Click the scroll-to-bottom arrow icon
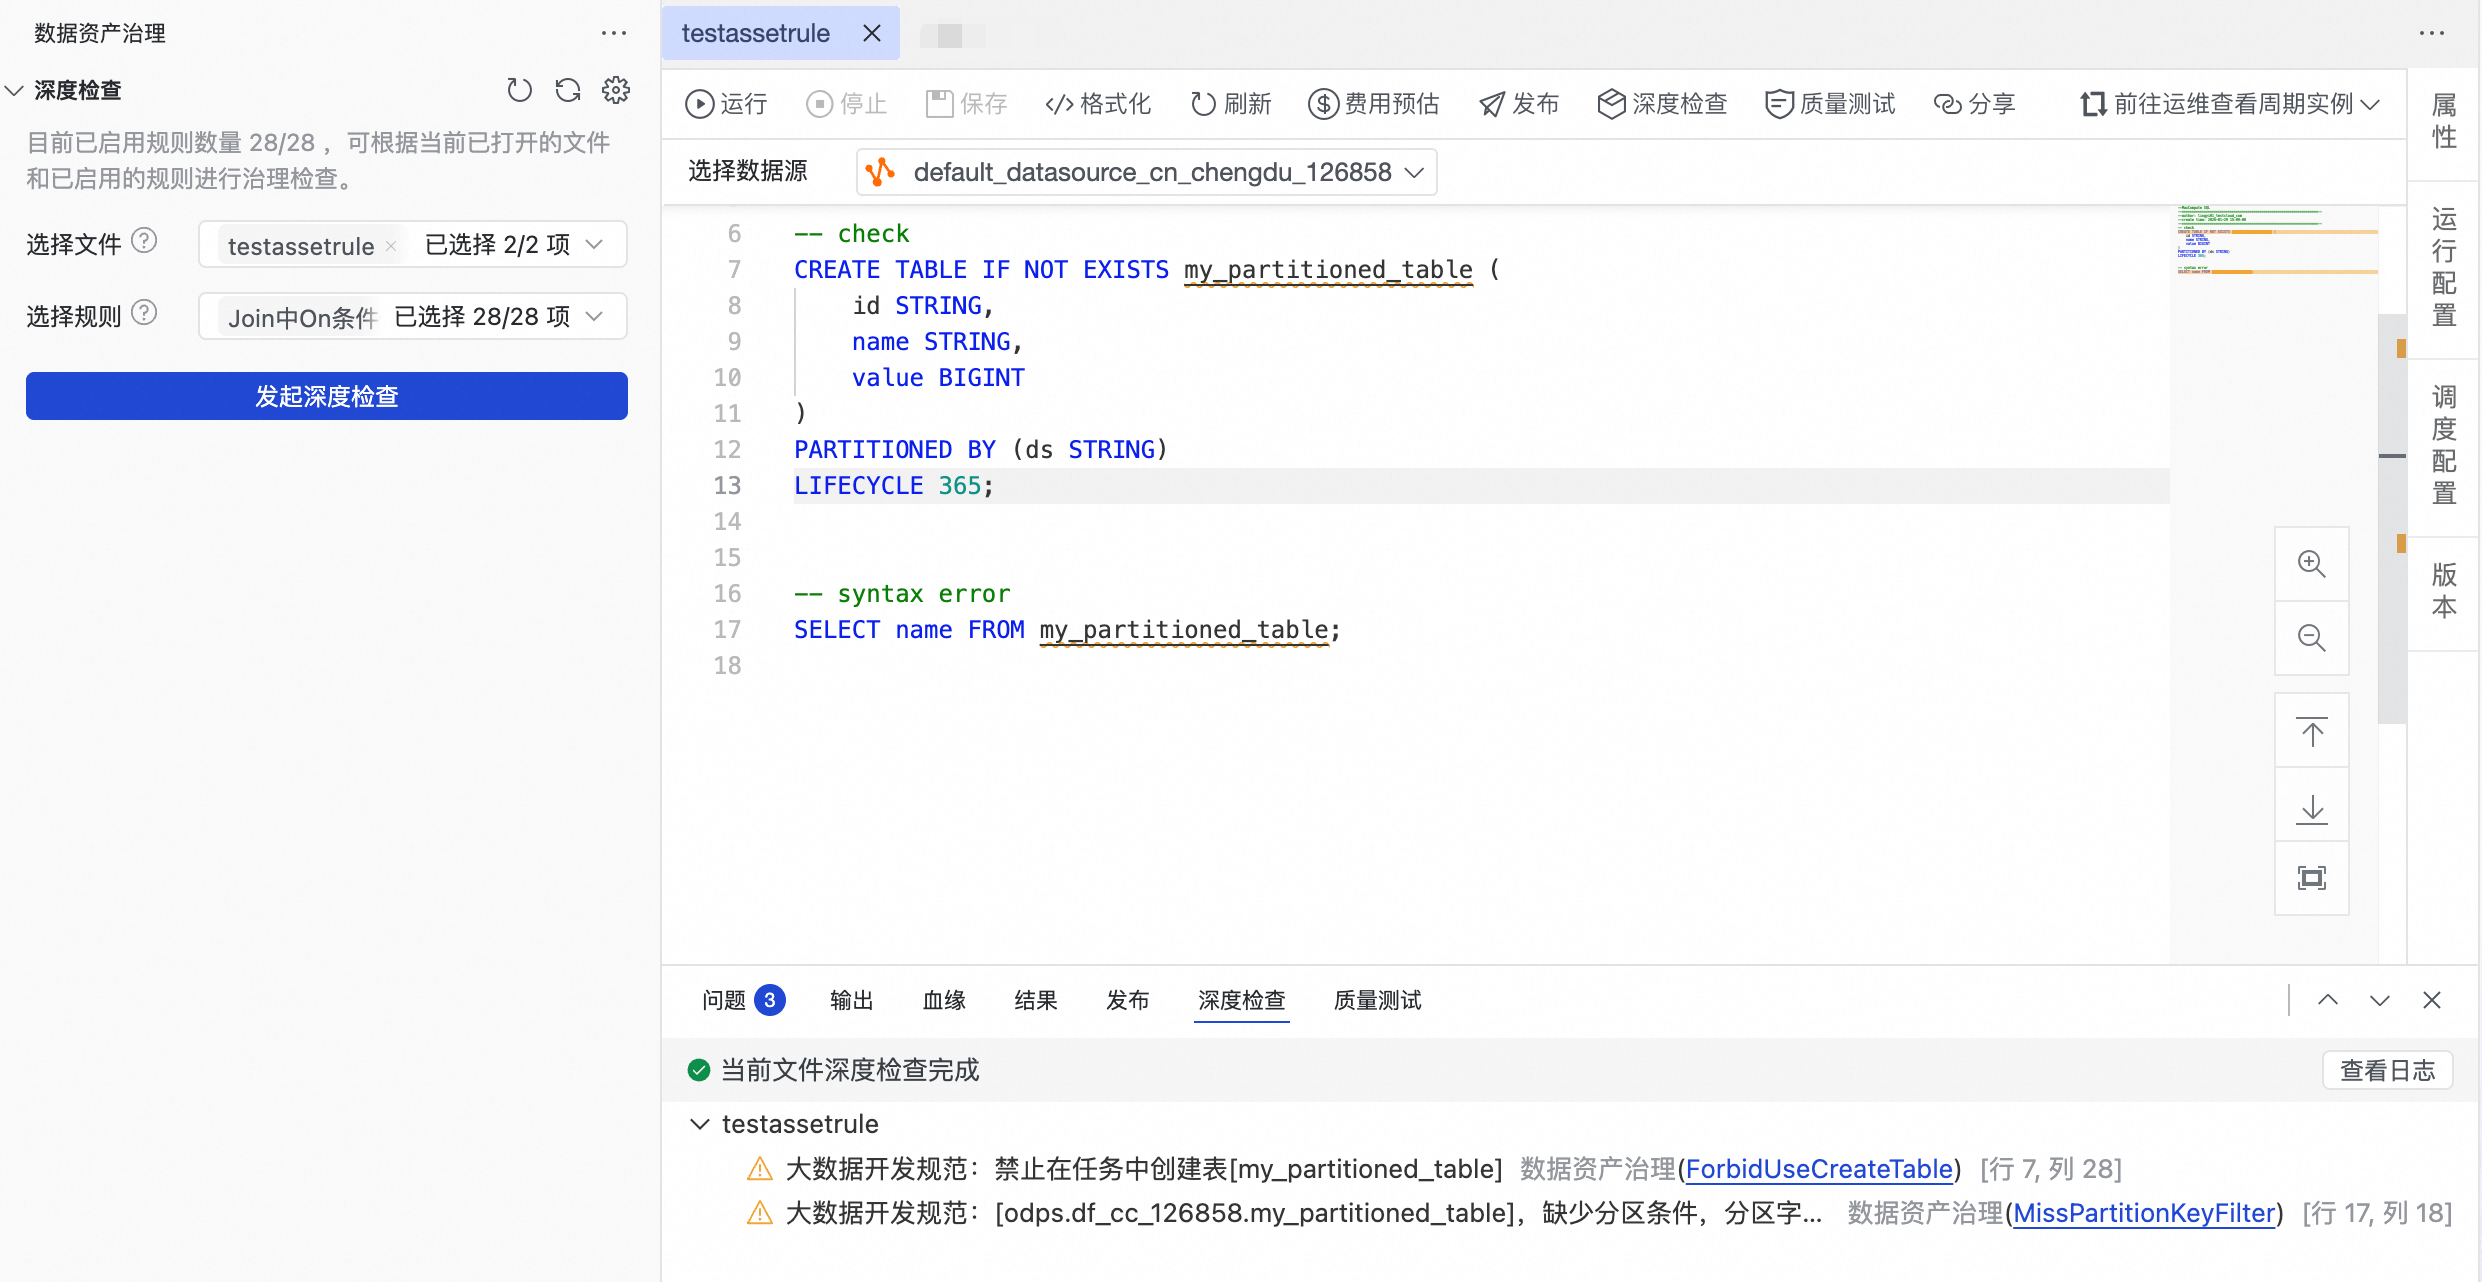 pyautogui.click(x=2311, y=808)
